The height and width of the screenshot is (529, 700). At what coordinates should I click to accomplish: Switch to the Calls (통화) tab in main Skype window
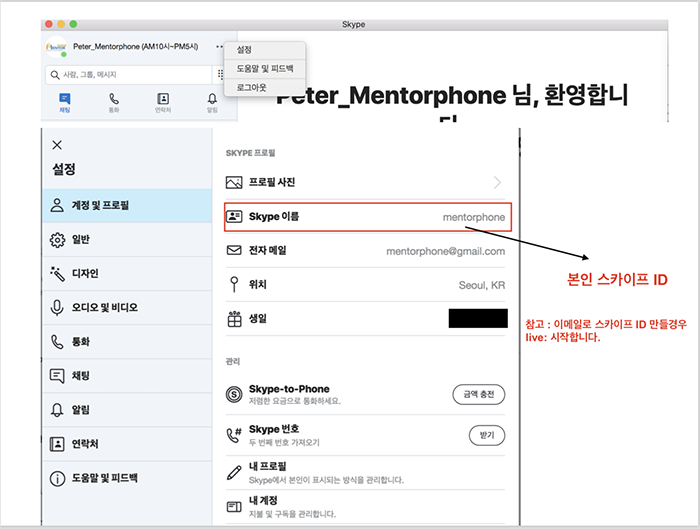pyautogui.click(x=114, y=103)
